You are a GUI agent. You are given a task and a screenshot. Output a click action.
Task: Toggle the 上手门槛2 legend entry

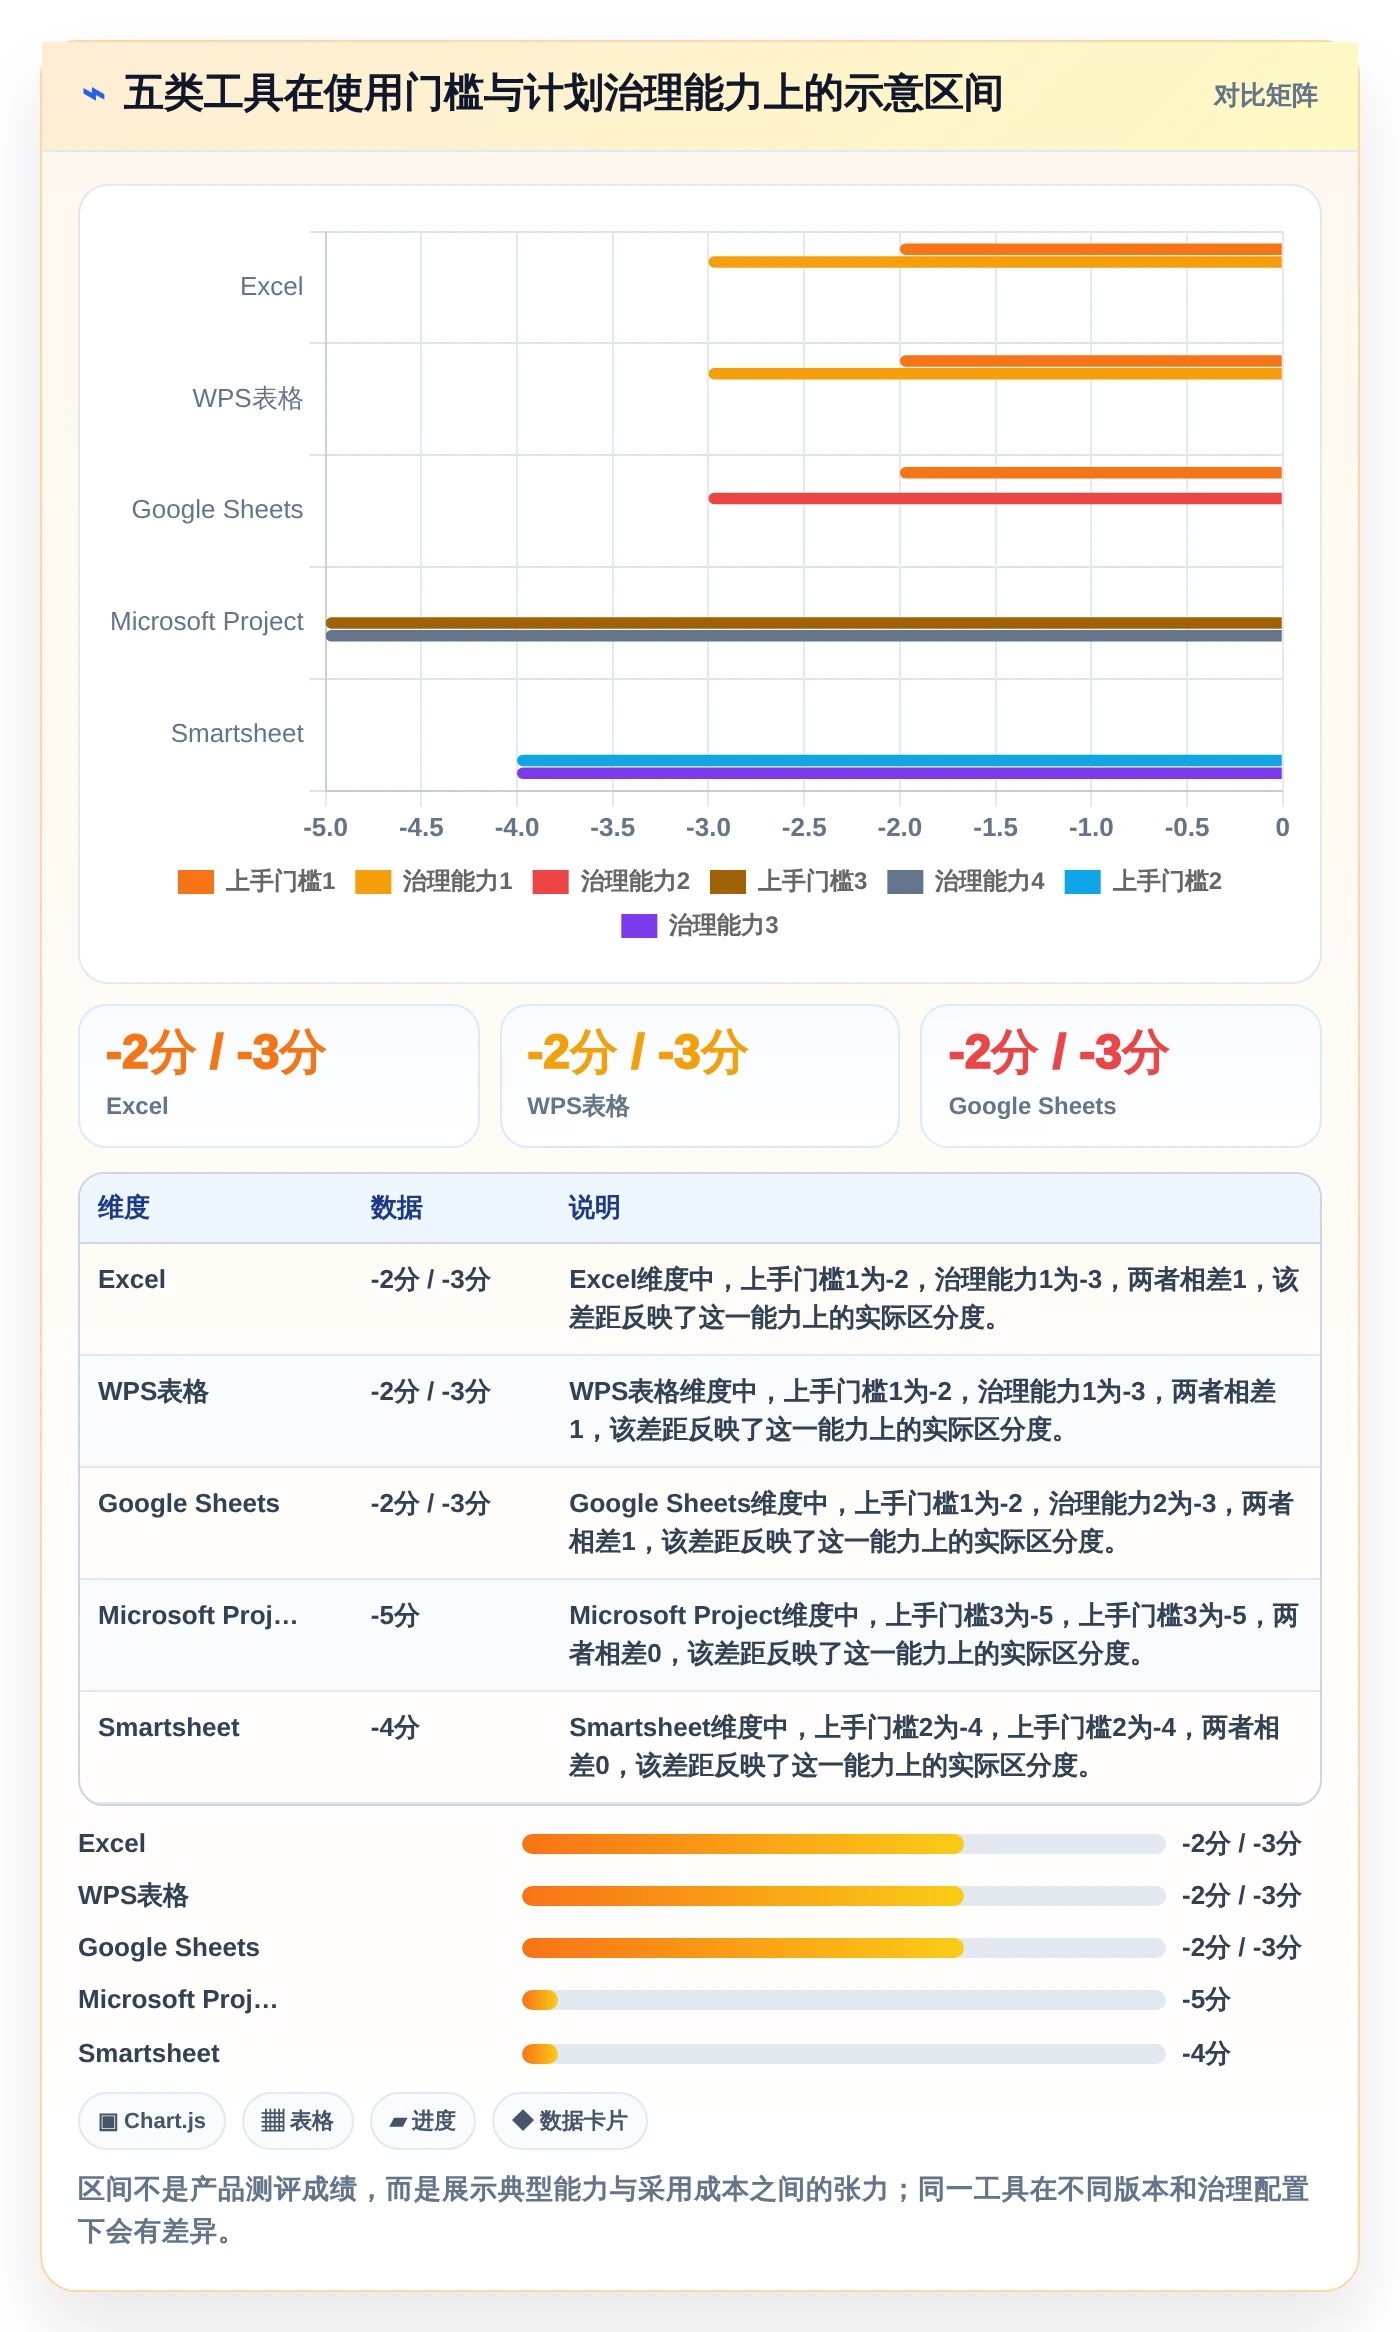point(1143,882)
